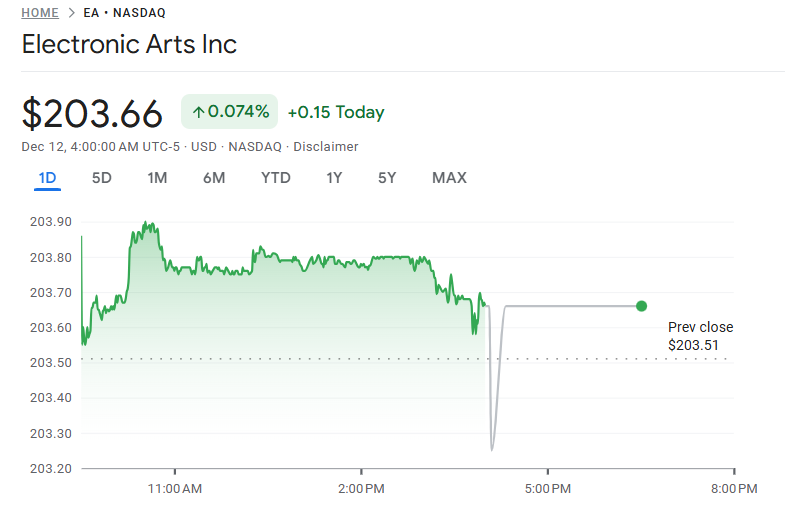Viewport: 785px width, 507px height.
Task: Click the +0.15 Today change text
Action: coord(335,112)
